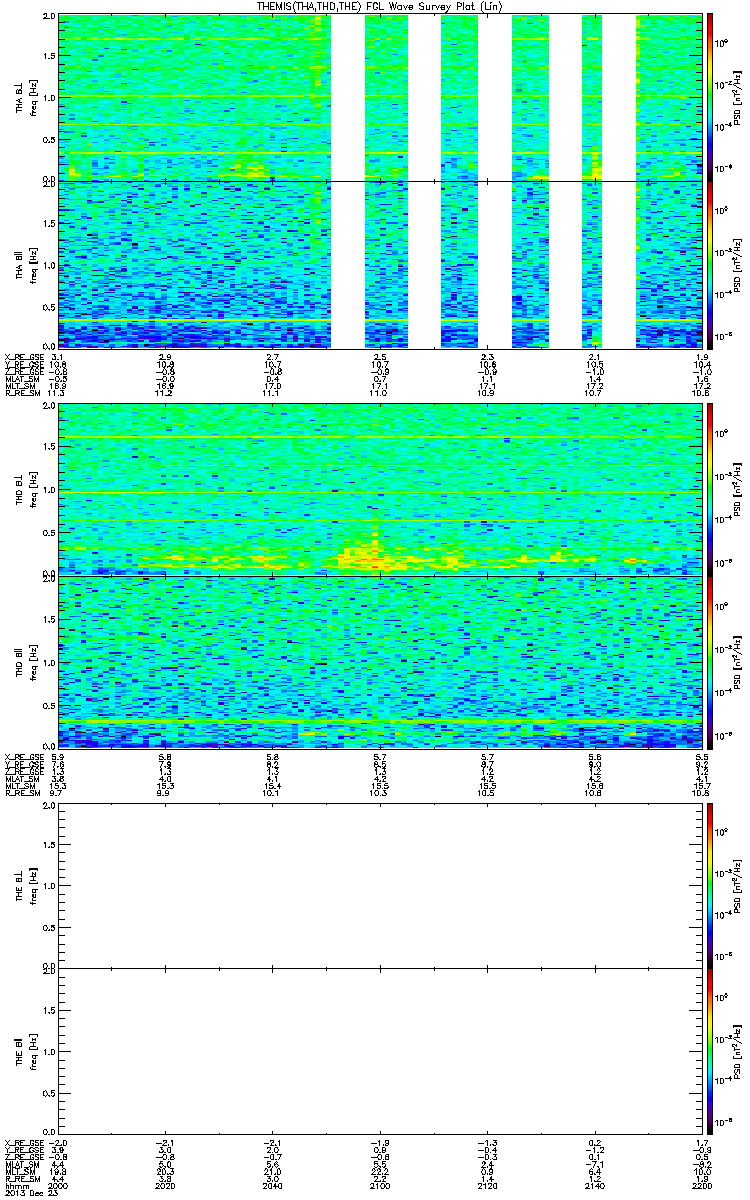Click the PSD units label beside THE BL color bar
This screenshot has width=750, height=1200.
tap(737, 885)
